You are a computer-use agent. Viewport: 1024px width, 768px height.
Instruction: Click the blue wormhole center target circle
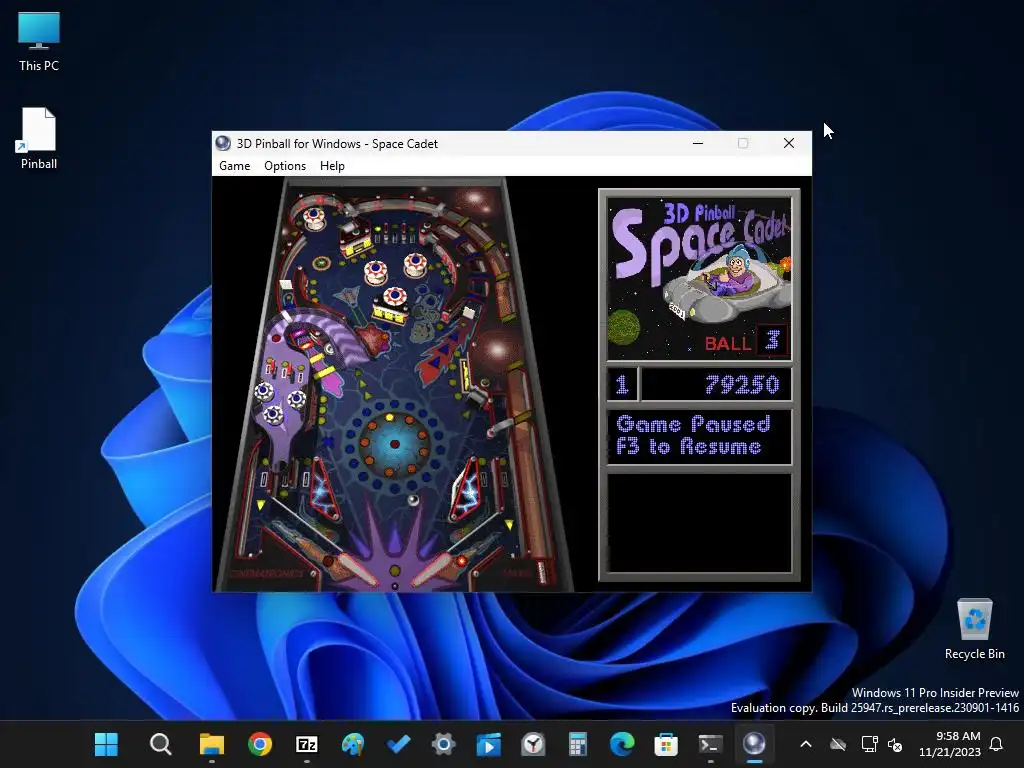pos(394,444)
